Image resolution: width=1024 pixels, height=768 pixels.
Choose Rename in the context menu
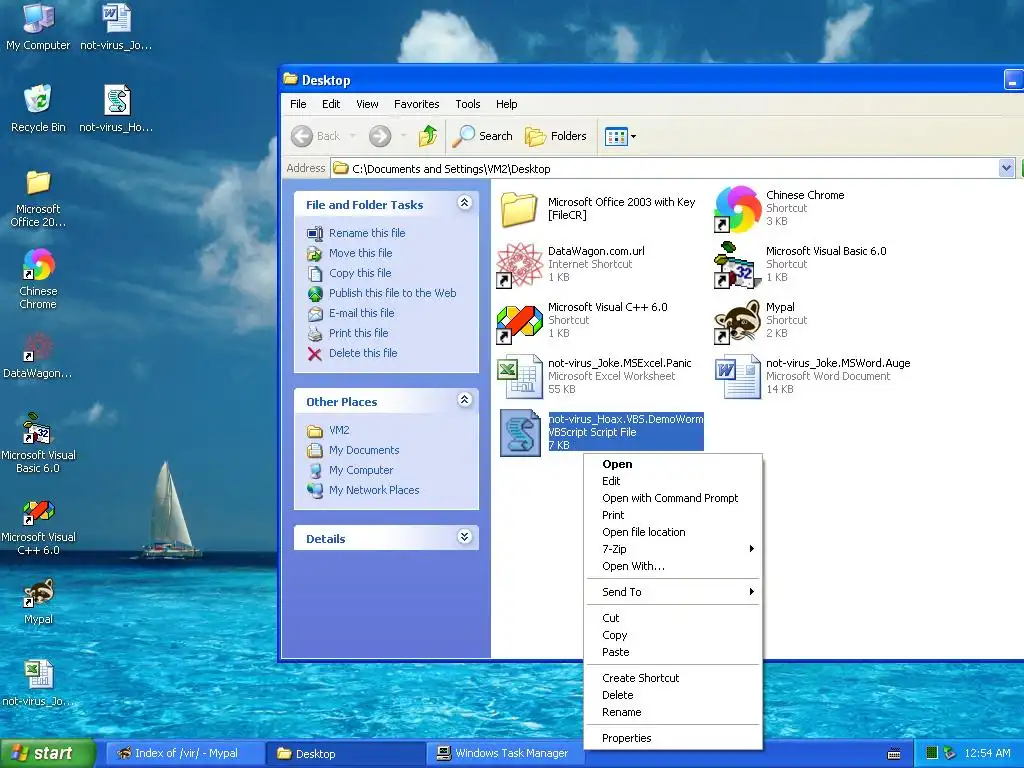pos(673,712)
